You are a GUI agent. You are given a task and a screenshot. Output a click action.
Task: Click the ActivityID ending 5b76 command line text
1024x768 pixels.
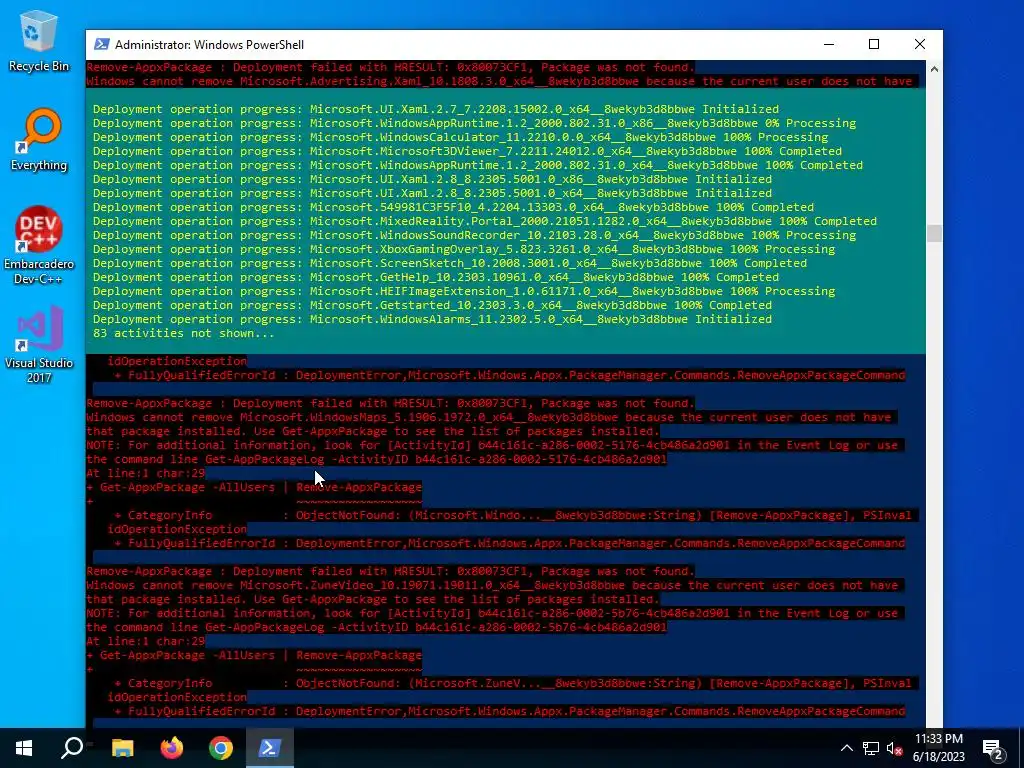tap(376, 627)
